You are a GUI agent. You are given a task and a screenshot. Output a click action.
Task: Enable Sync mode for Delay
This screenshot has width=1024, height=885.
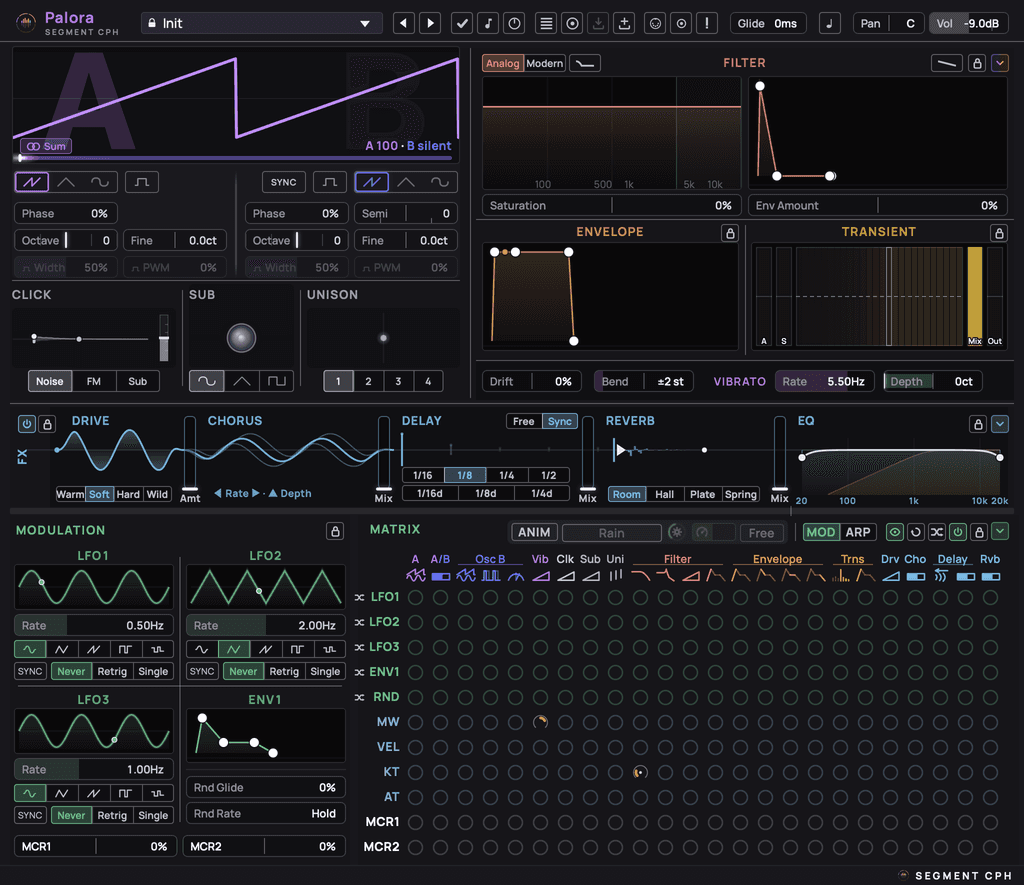click(560, 421)
